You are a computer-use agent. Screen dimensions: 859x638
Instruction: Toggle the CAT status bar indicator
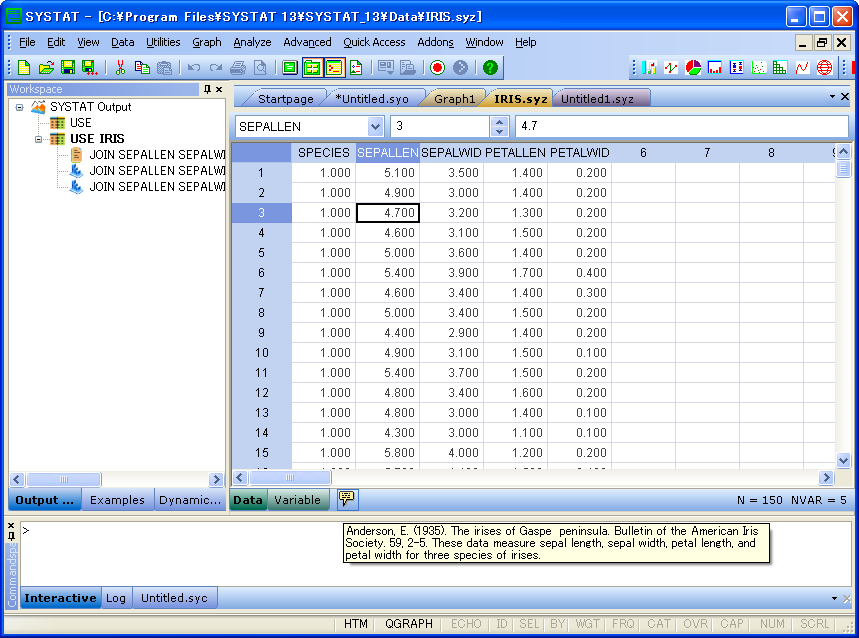point(659,624)
